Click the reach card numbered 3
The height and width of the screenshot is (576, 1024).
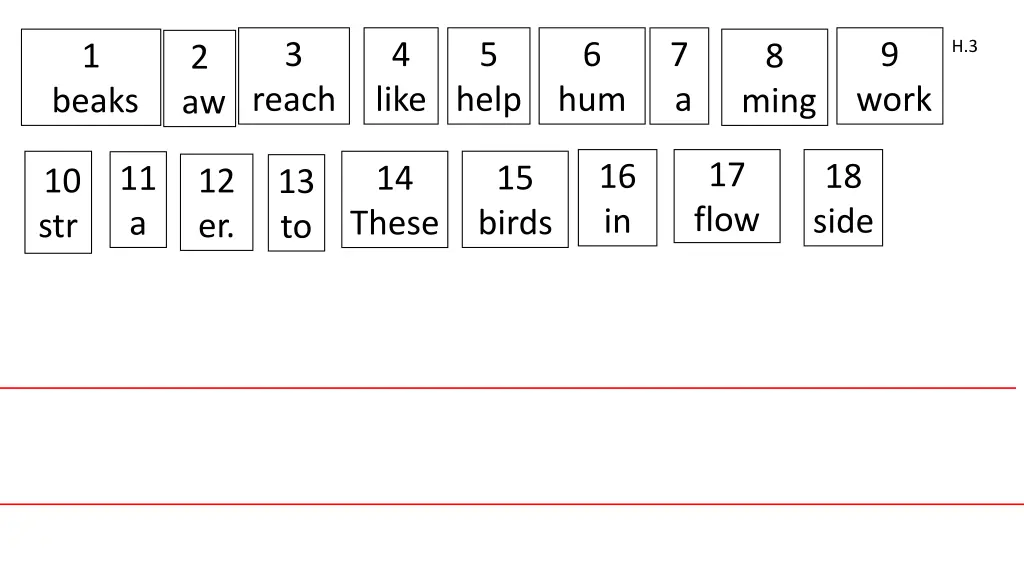click(294, 76)
